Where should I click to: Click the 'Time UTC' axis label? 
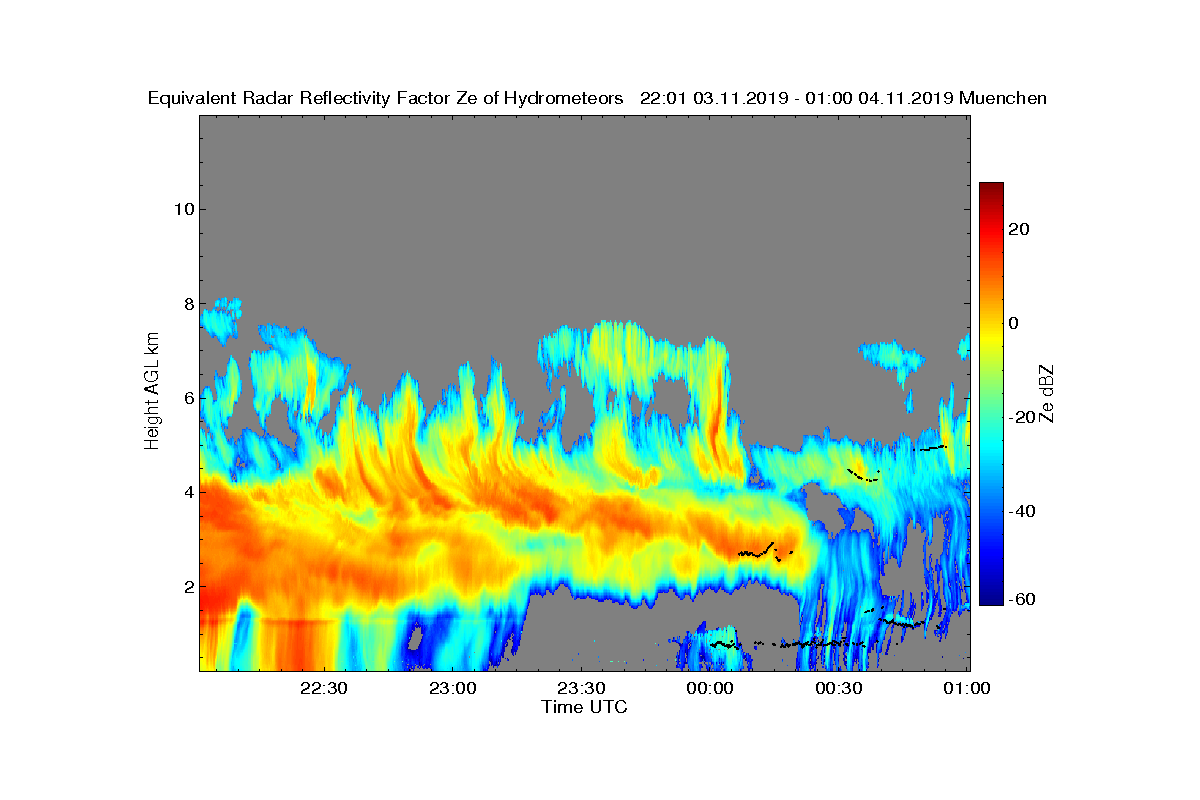click(585, 707)
